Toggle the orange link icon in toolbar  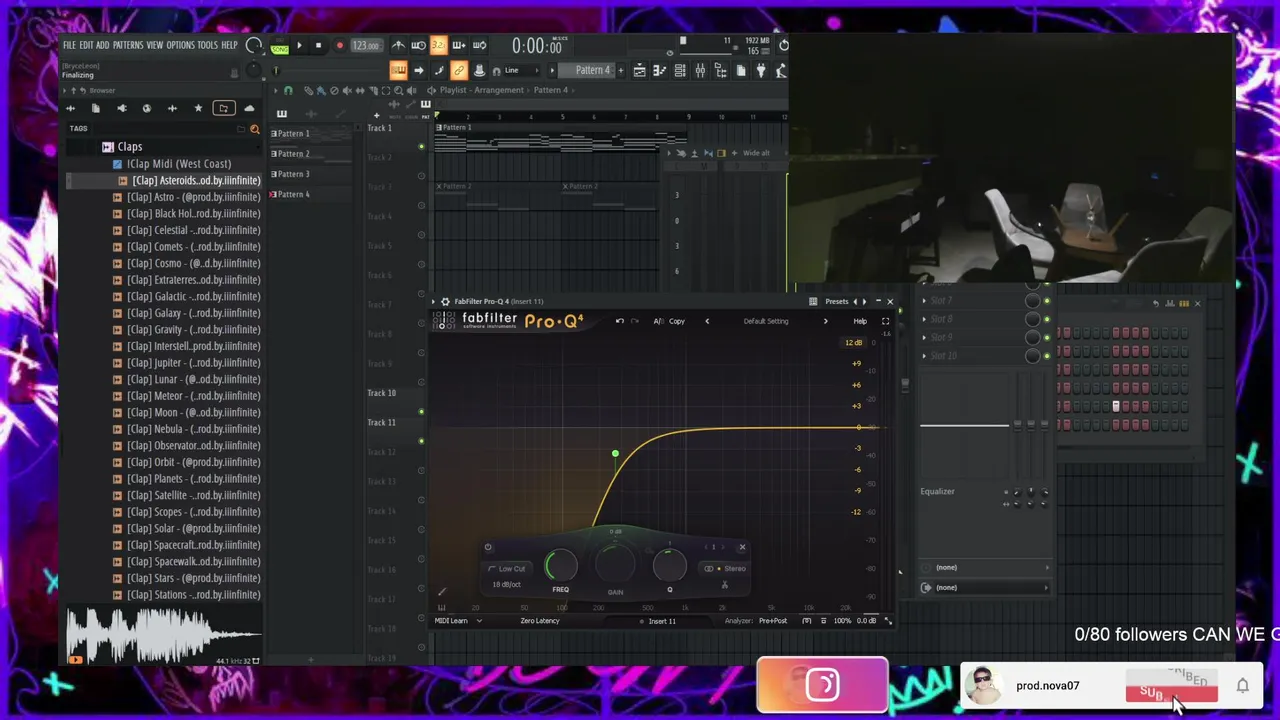point(458,70)
